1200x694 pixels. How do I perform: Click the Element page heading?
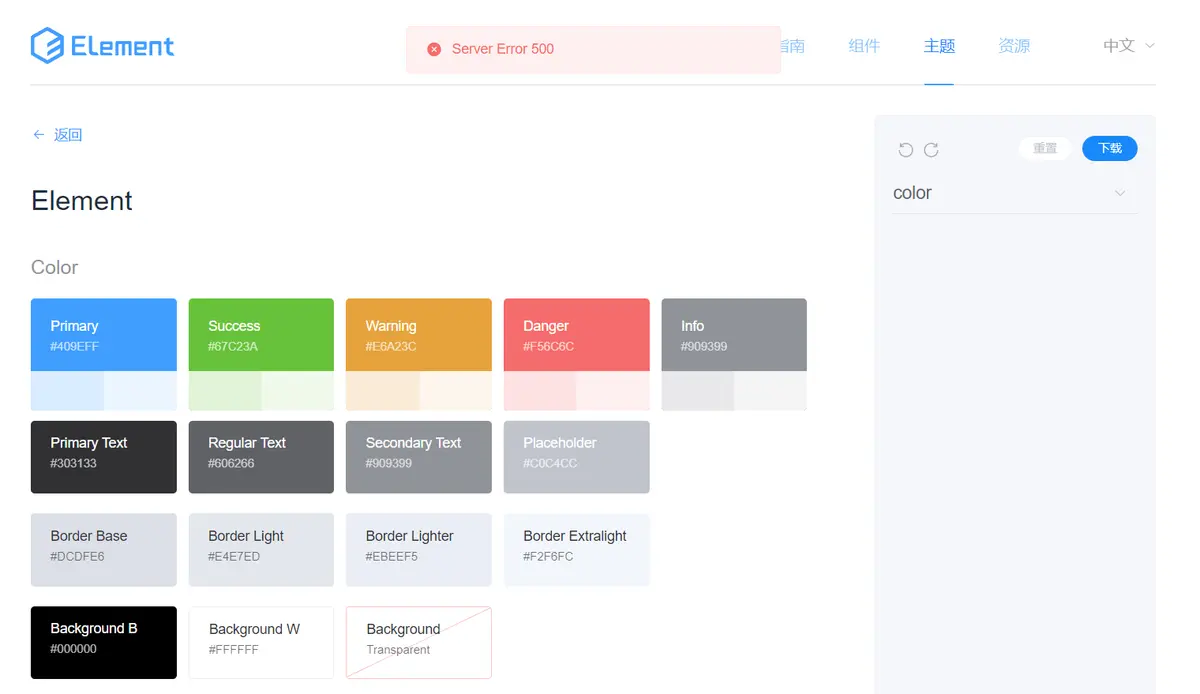pyautogui.click(x=82, y=201)
